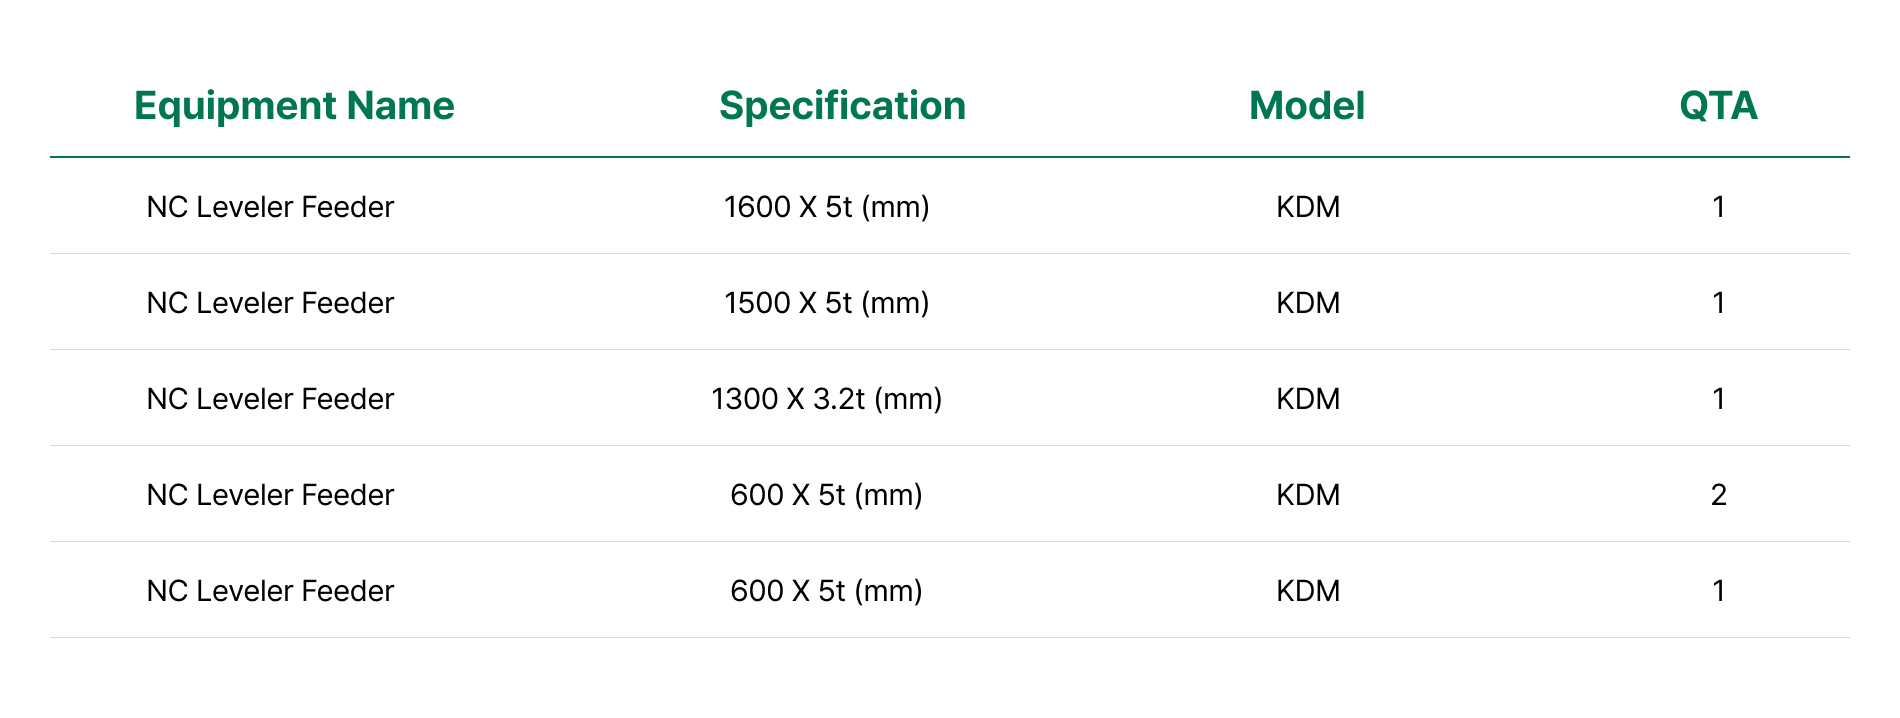
Task: Select the KDM model in the quantity 2 row
Action: (1308, 495)
